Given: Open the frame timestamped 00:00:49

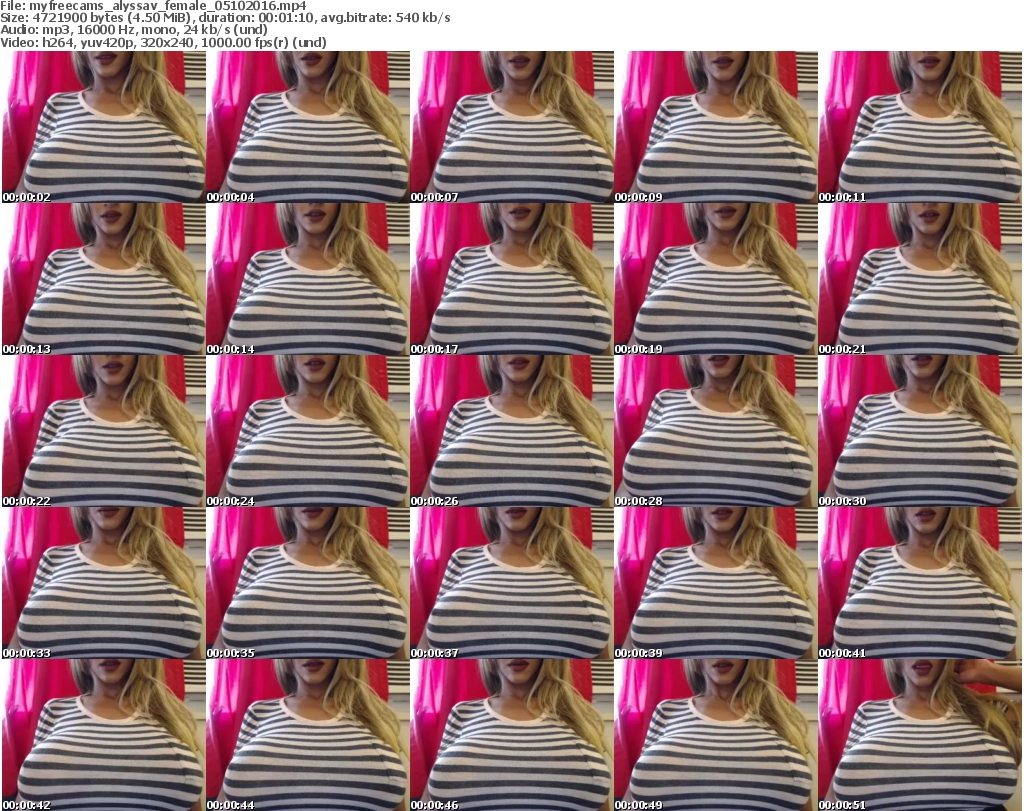Looking at the screenshot, I should (x=716, y=735).
